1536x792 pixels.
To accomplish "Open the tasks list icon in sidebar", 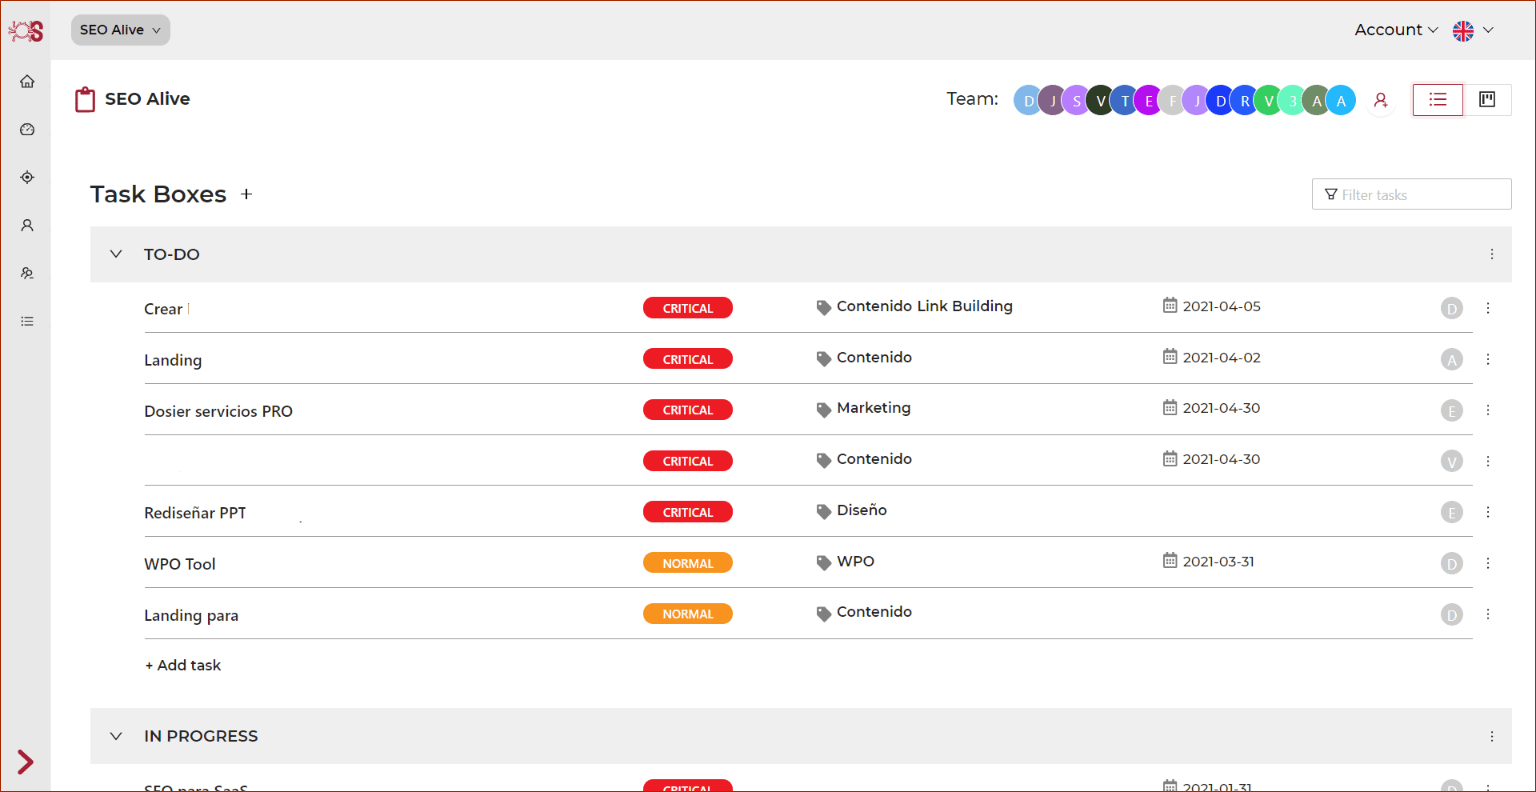I will pos(27,321).
